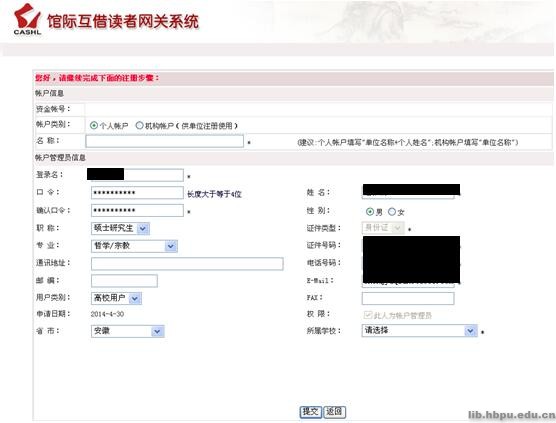This screenshot has width=556, height=423.
Task: Select the 个人帐户 radio button
Action: point(94,125)
